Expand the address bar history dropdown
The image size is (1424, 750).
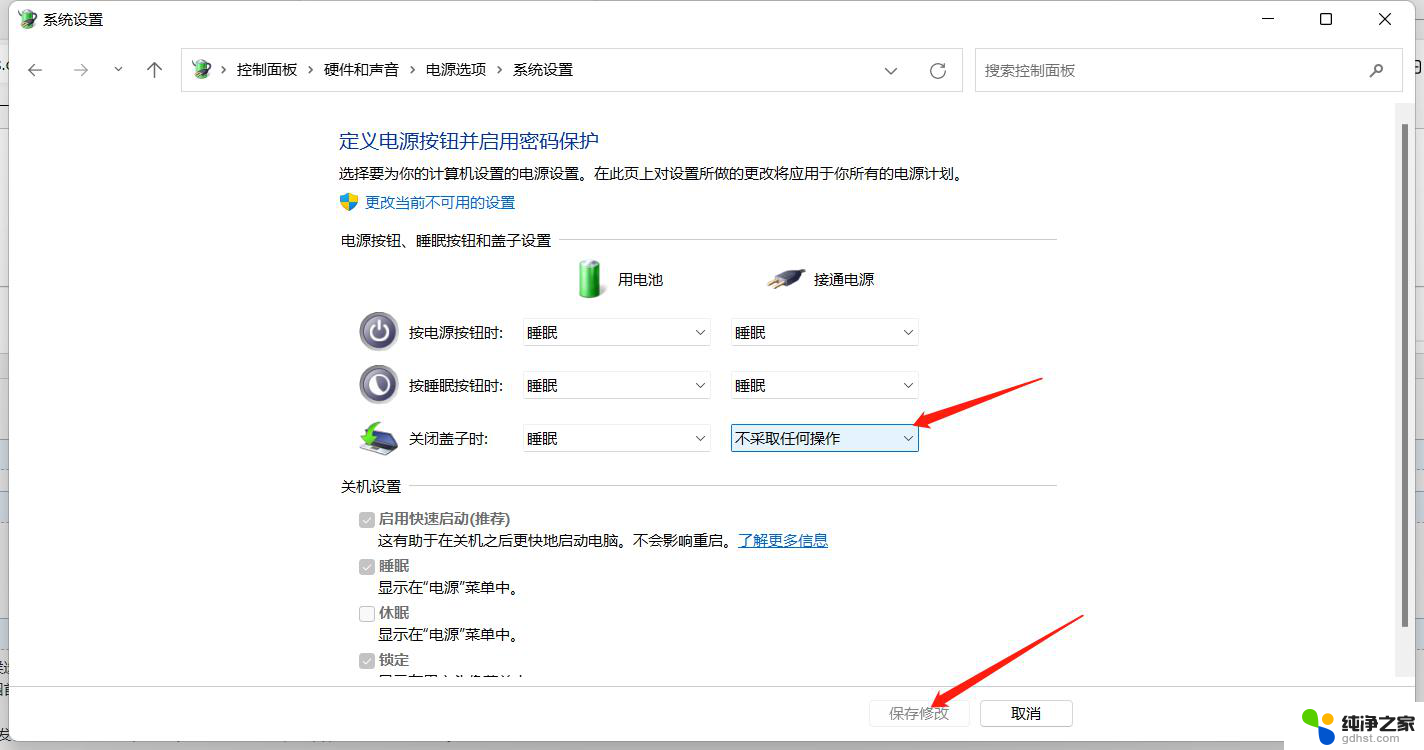(891, 71)
